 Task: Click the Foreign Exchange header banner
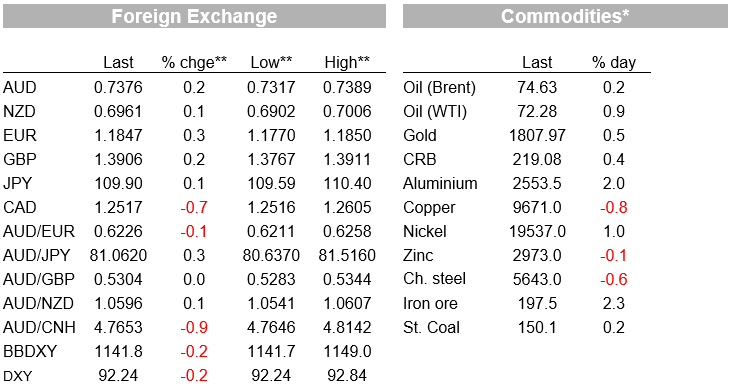click(x=194, y=16)
